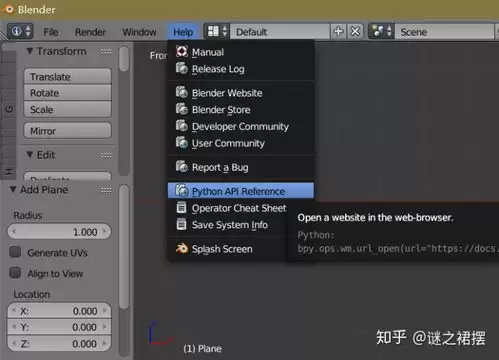Screen dimensions: 499x360
Task: Collapse the Add Plane operator panel
Action: point(13,189)
